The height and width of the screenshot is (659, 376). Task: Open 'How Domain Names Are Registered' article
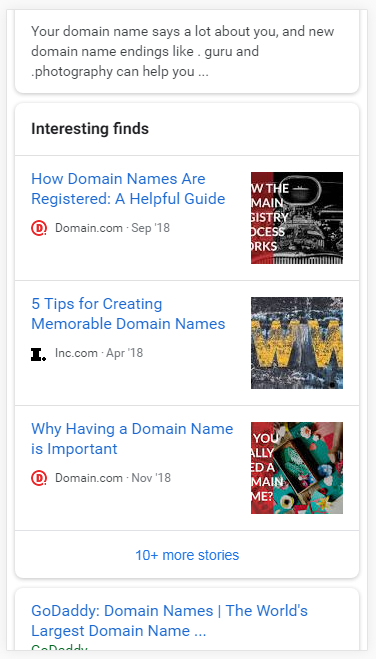pos(128,189)
